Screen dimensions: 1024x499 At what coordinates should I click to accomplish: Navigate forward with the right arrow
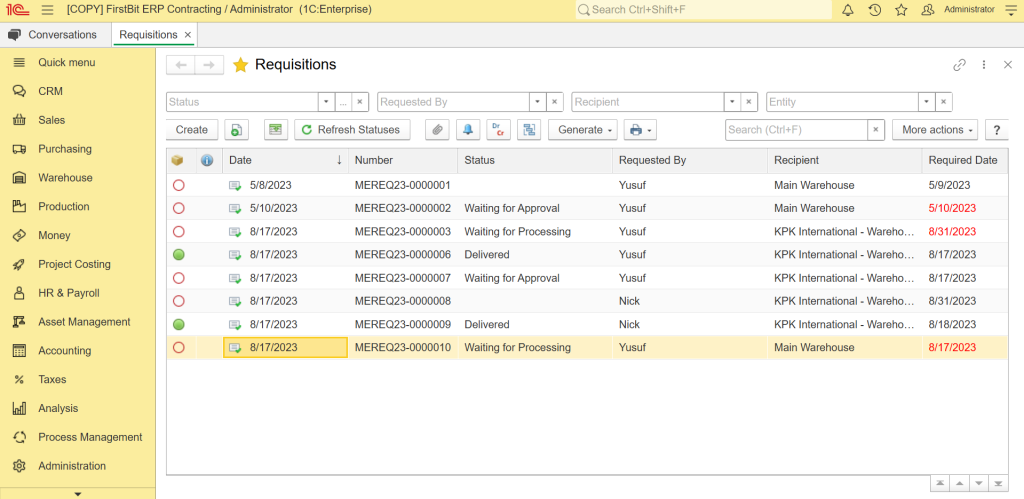point(209,65)
